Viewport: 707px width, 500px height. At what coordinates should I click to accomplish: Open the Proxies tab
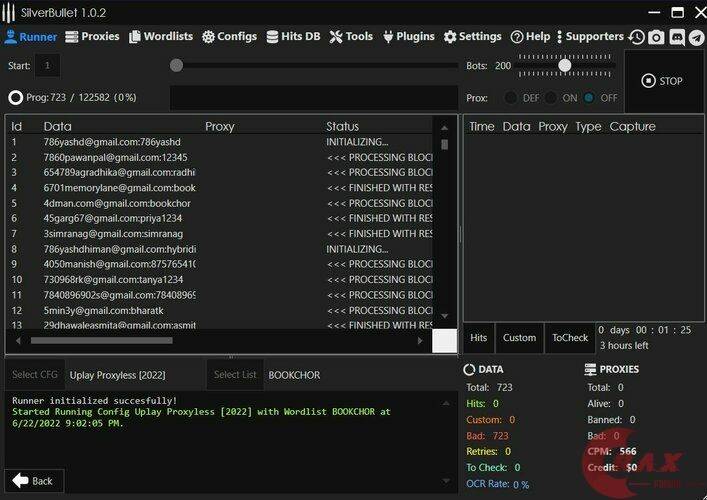(x=92, y=37)
